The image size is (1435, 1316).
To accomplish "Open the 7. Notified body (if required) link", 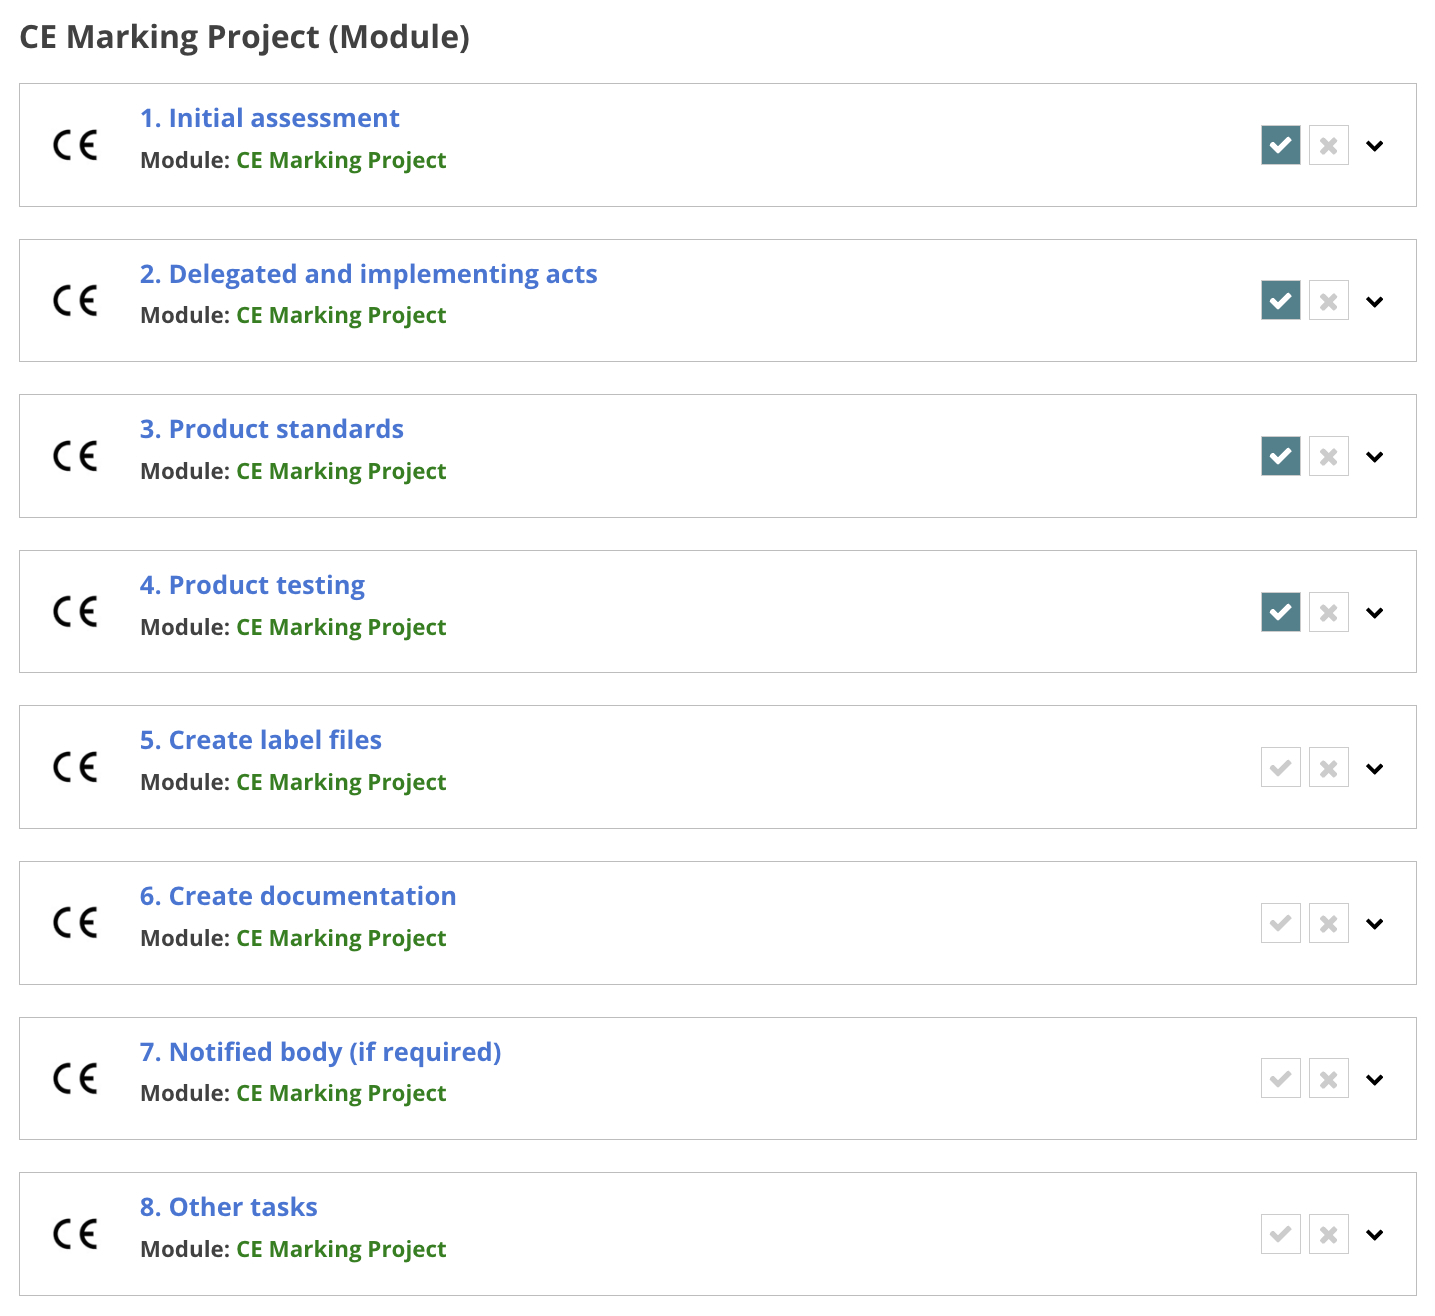I will (x=320, y=1052).
